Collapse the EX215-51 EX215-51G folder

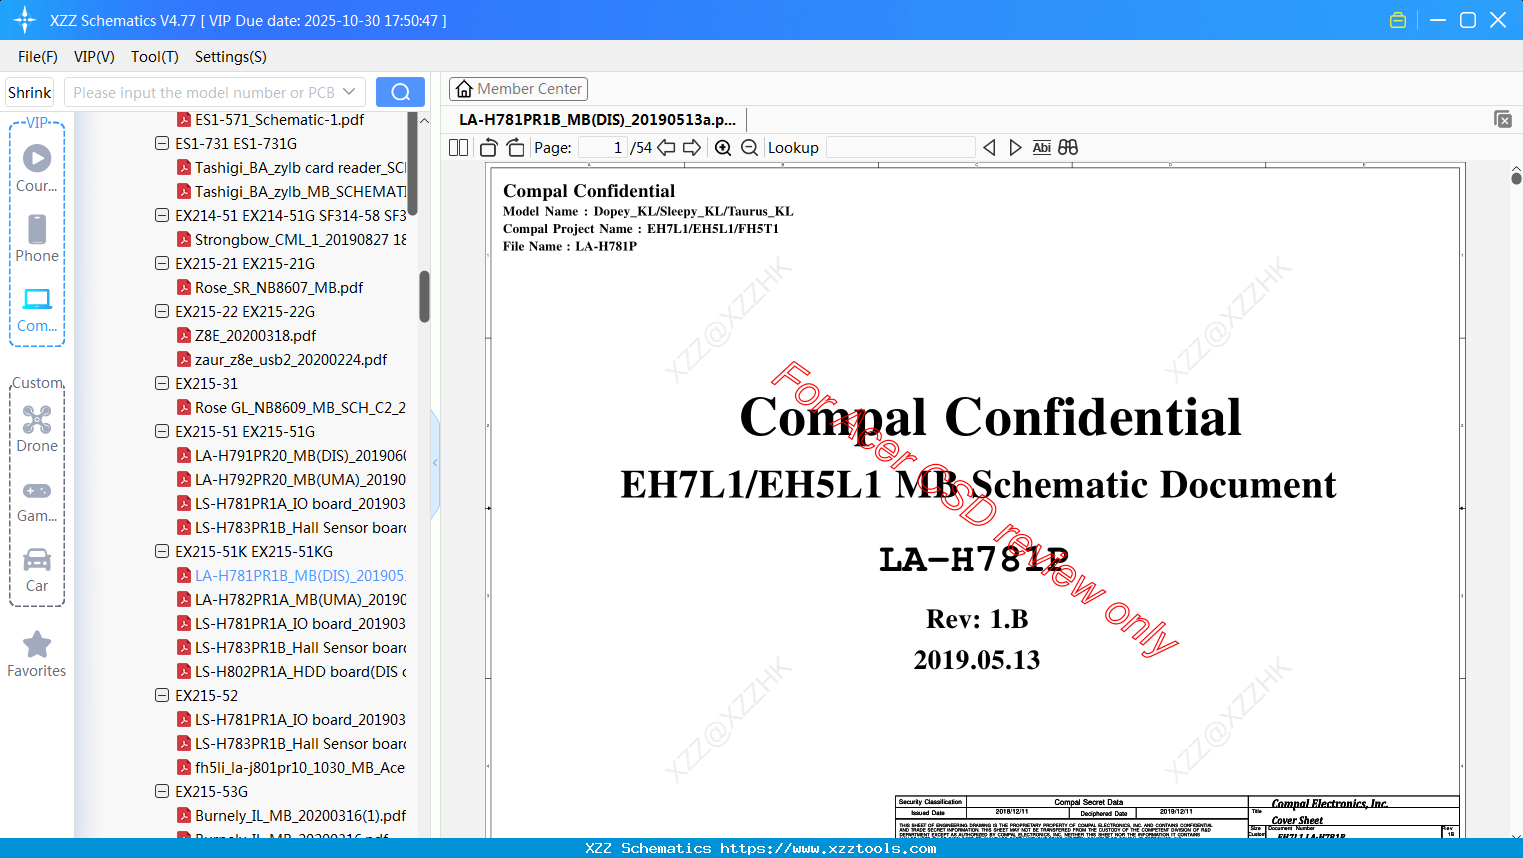pyautogui.click(x=162, y=432)
